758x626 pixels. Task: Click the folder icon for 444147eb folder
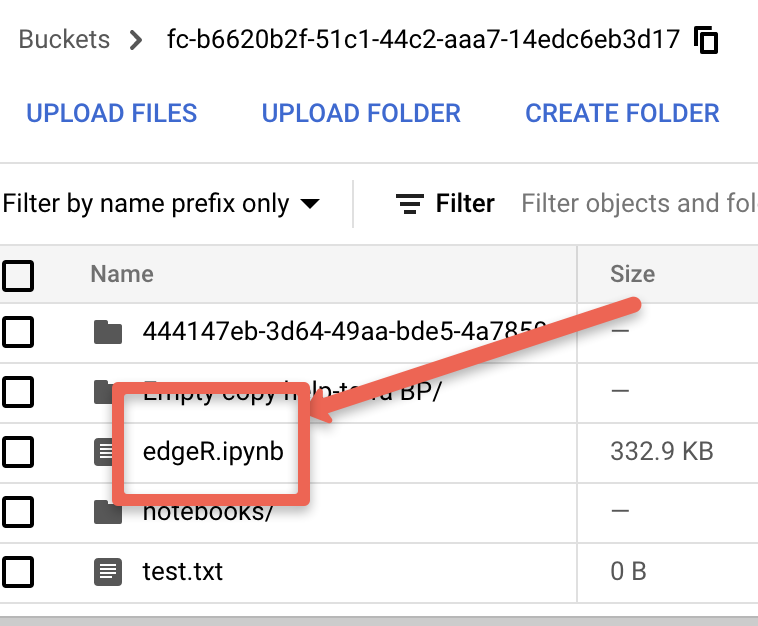point(107,331)
